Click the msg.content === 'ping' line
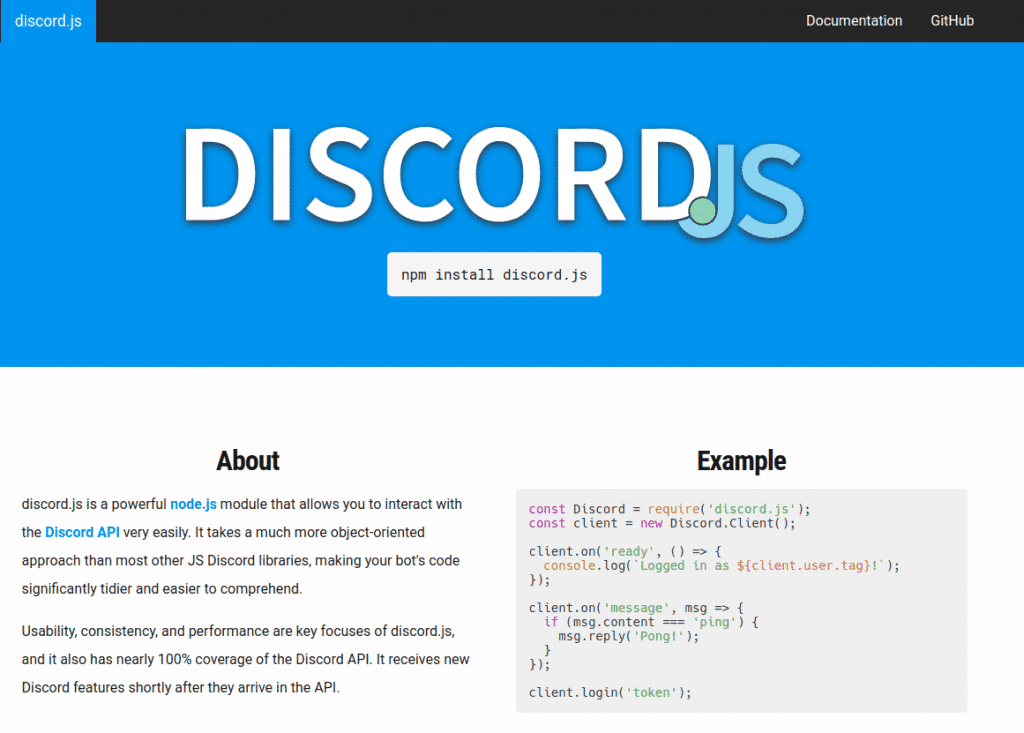Image resolution: width=1024 pixels, height=733 pixels. (x=651, y=622)
